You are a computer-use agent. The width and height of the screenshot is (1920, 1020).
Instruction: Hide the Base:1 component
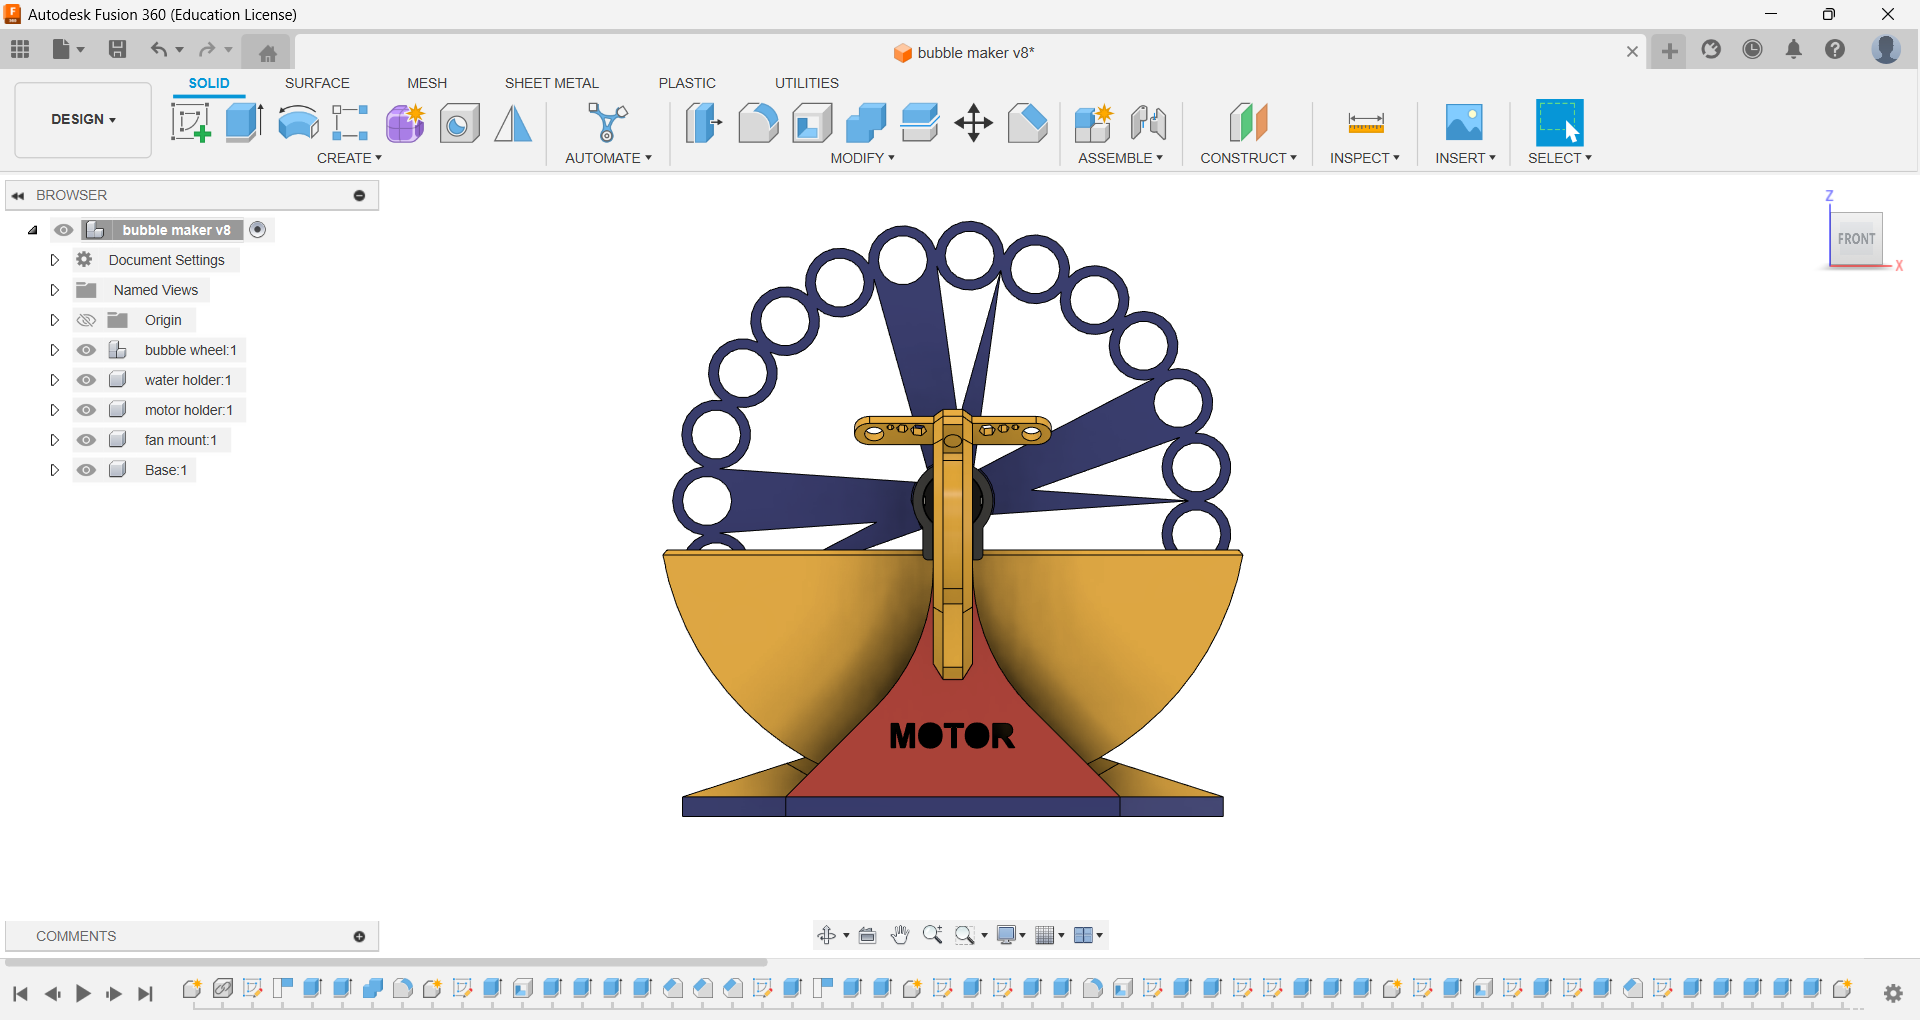tap(87, 470)
